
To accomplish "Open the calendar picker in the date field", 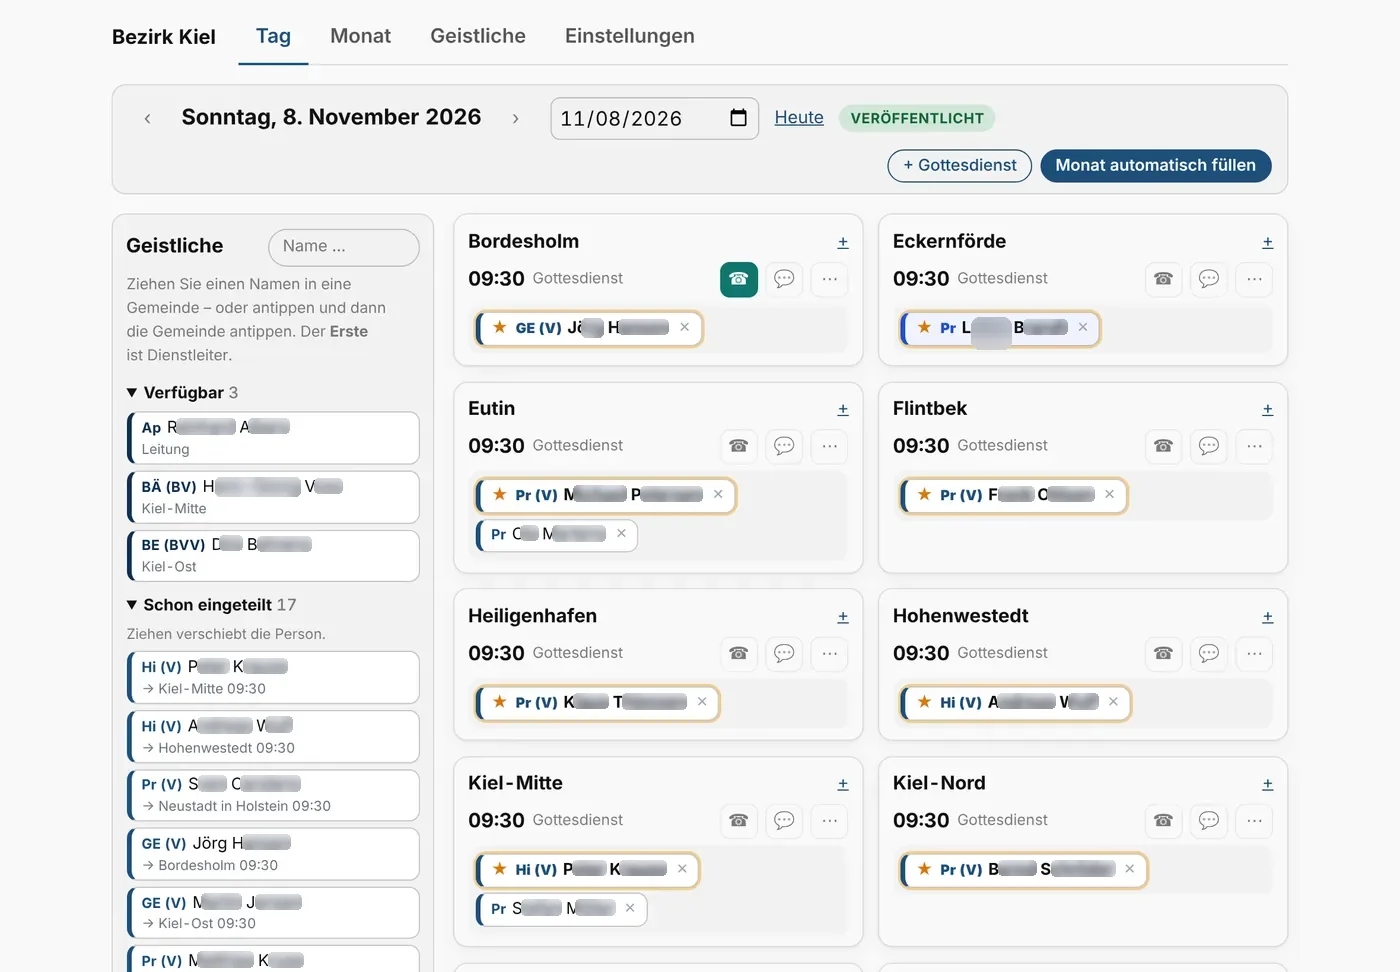I will [x=739, y=118].
